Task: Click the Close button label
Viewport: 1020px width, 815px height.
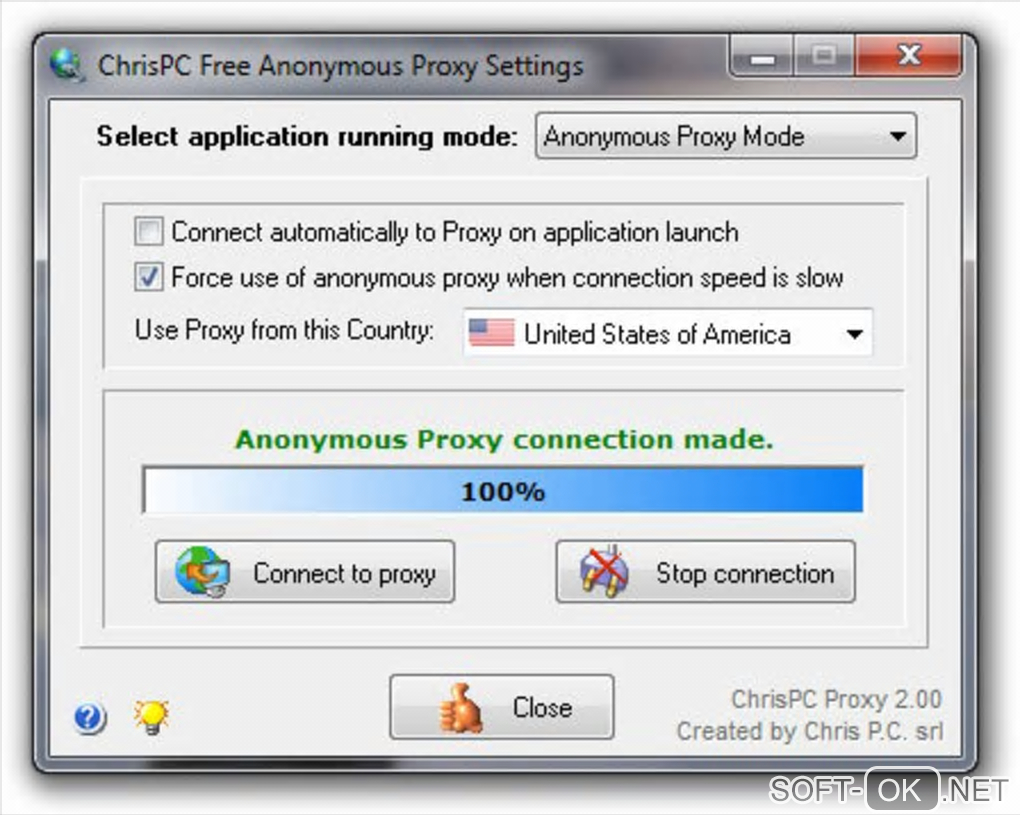Action: click(543, 707)
